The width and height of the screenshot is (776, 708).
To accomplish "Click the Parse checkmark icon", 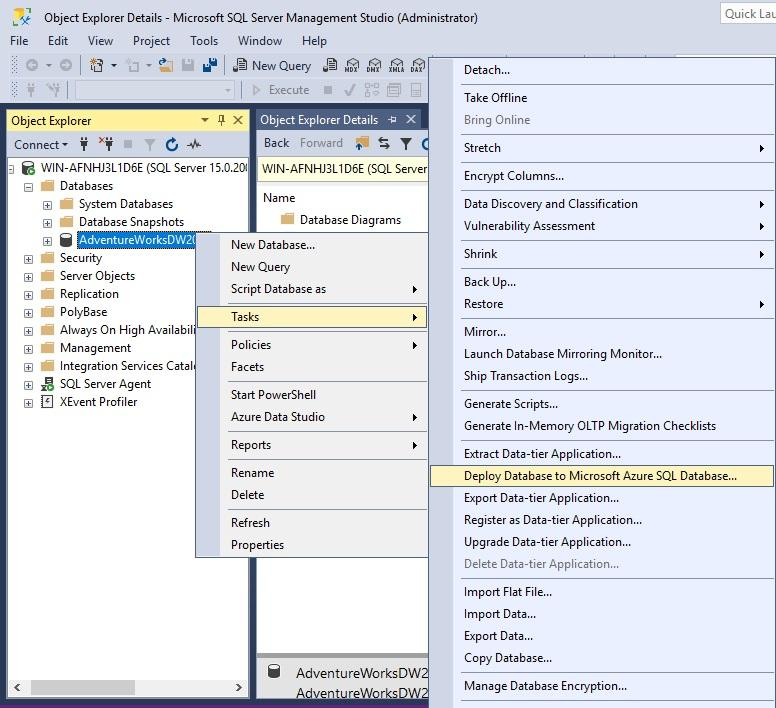I will click(350, 90).
